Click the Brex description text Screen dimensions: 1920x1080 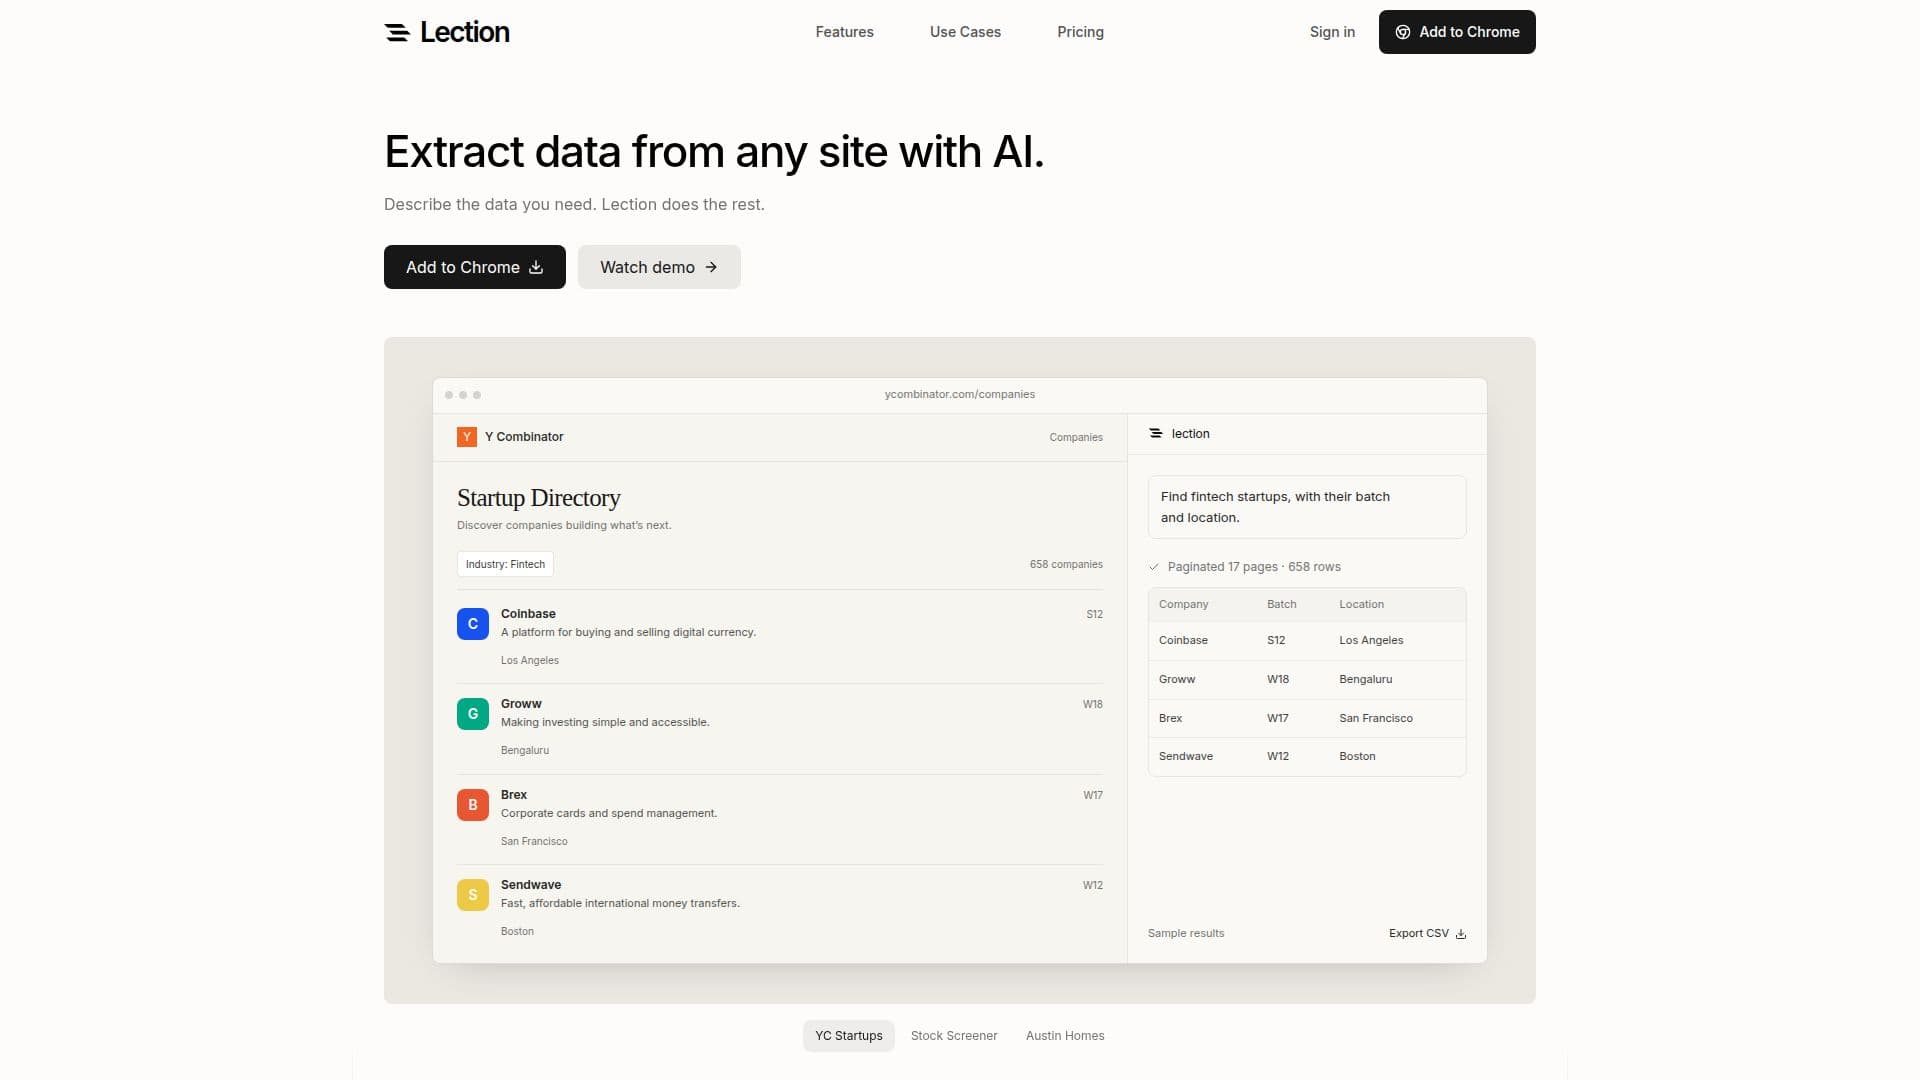point(609,814)
